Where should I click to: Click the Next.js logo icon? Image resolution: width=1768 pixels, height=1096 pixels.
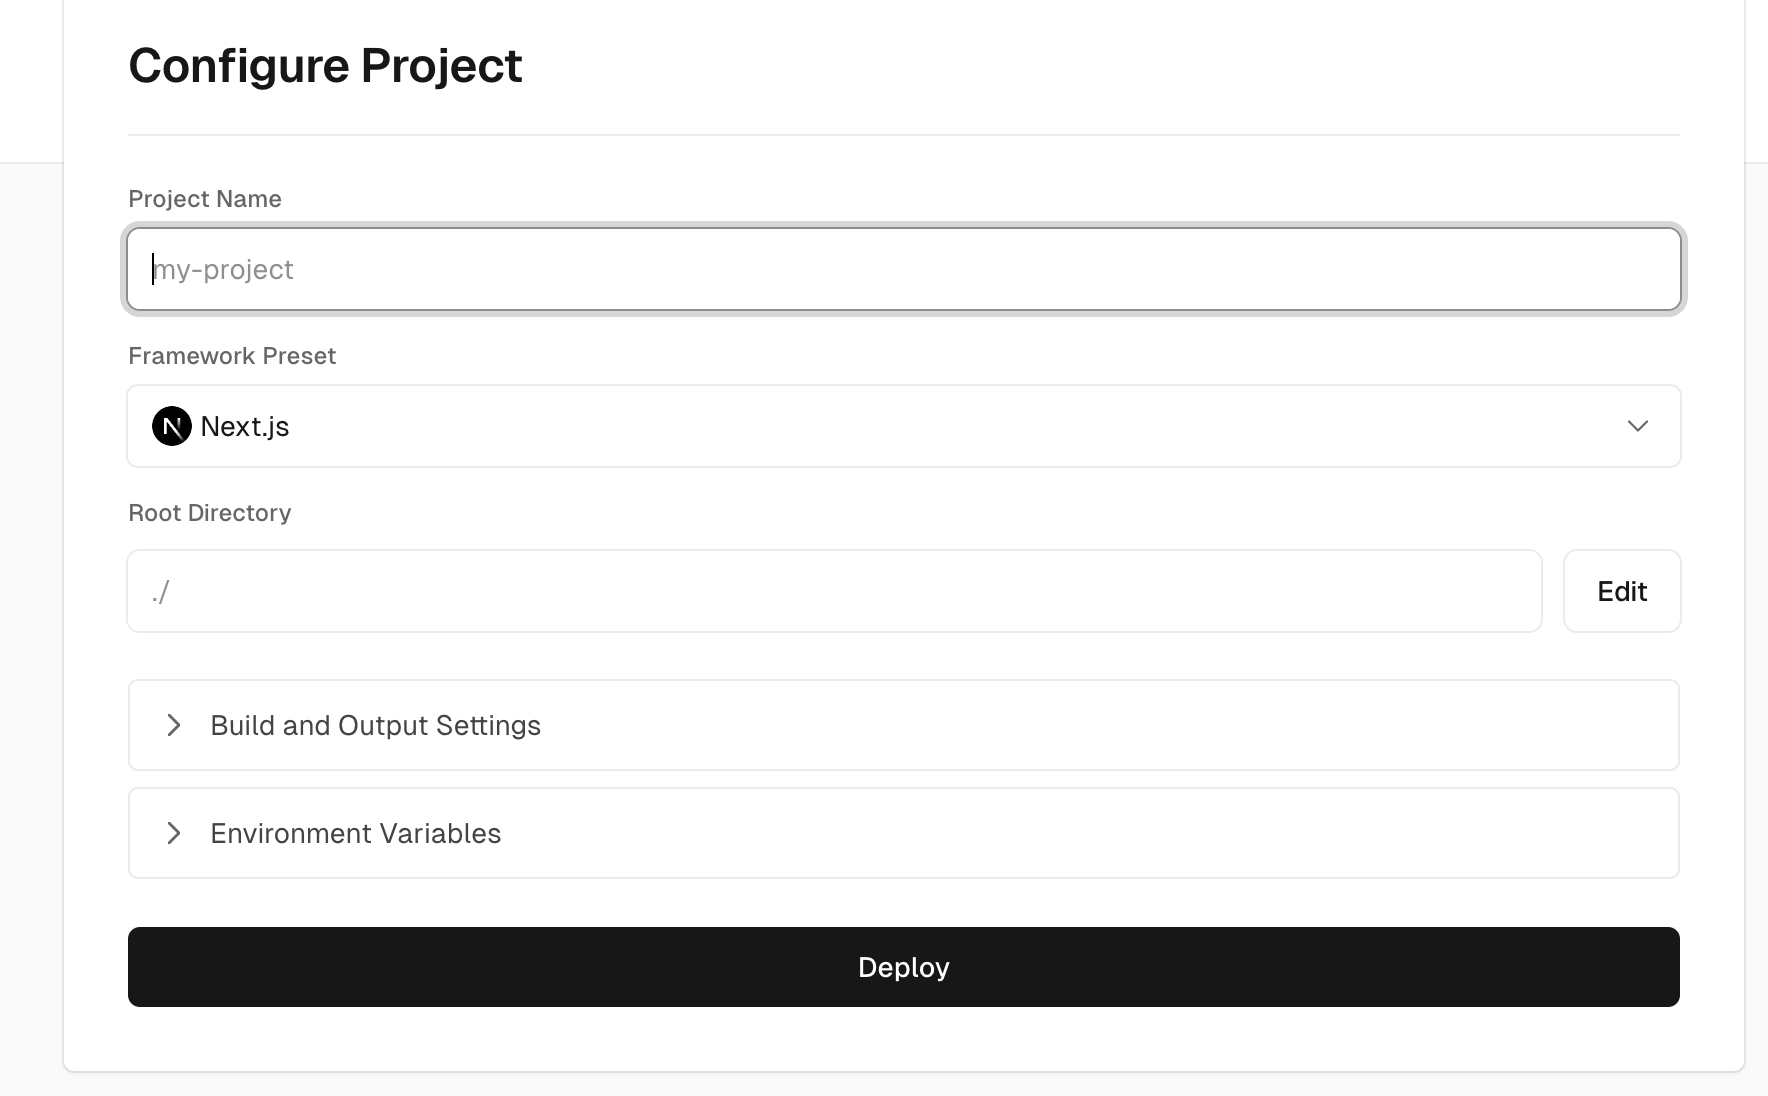tap(171, 426)
